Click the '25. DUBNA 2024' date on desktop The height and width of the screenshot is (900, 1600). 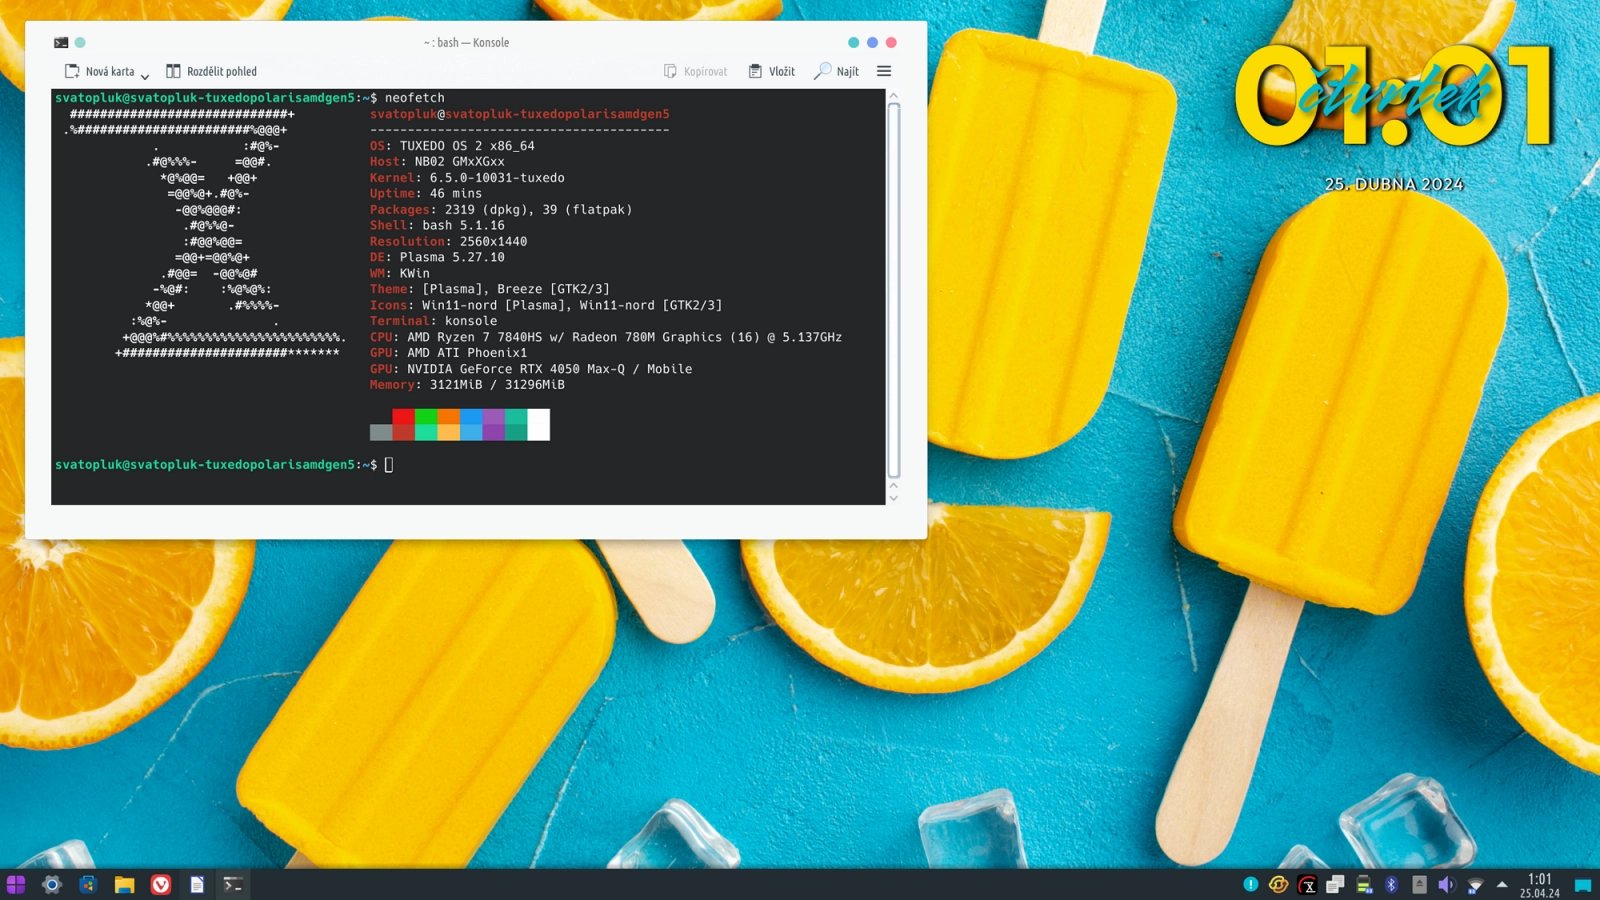1394,184
